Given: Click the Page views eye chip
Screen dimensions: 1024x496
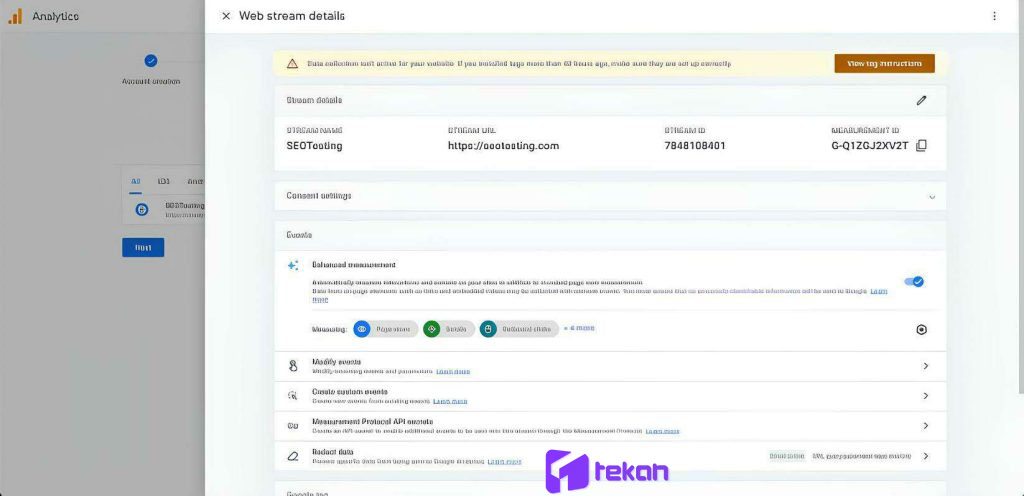Looking at the screenshot, I should pos(385,329).
